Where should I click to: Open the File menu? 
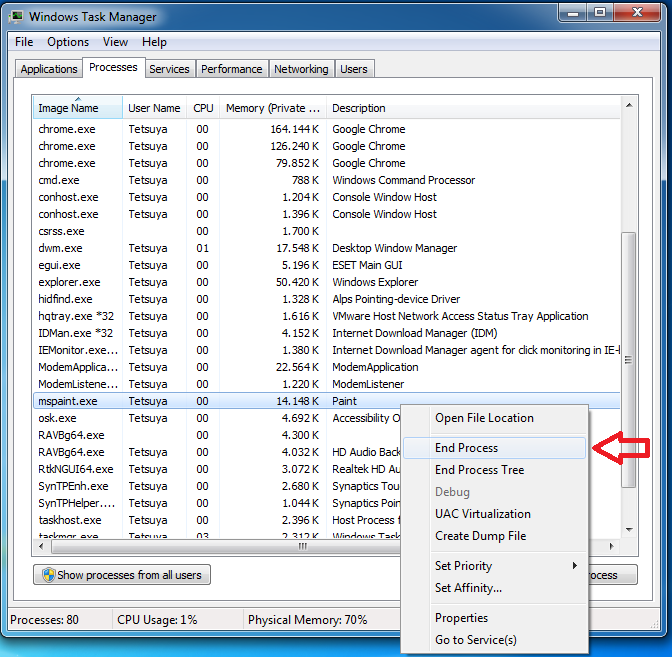point(24,42)
